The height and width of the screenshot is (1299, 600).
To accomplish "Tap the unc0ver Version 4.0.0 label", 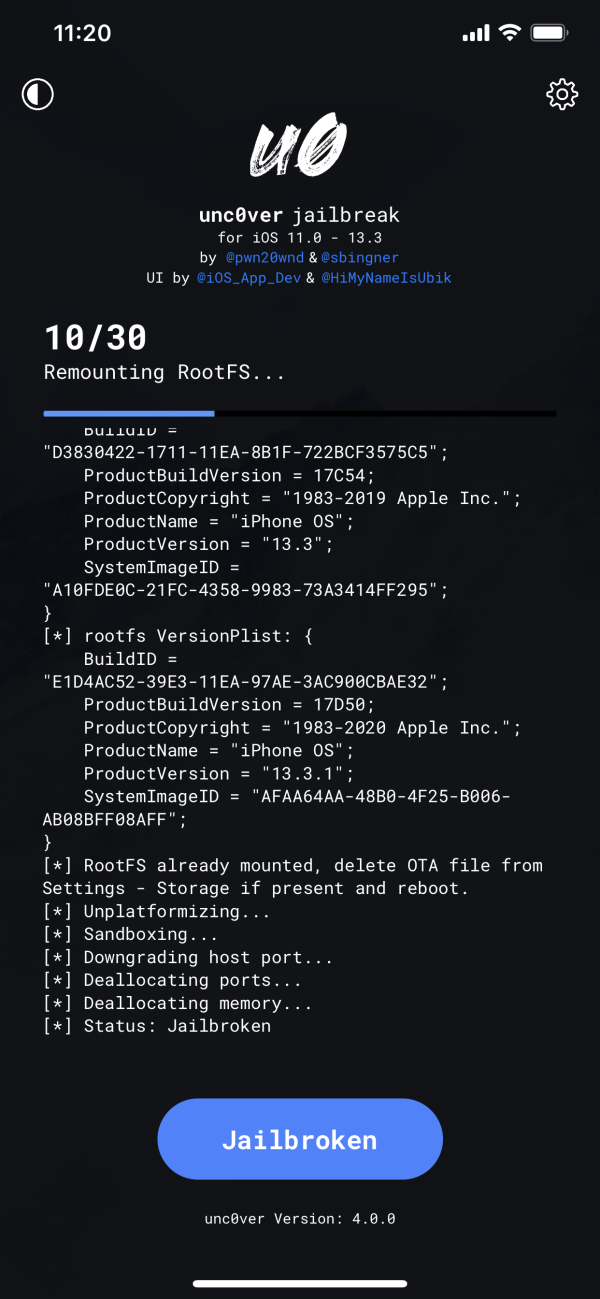I will click(x=299, y=1218).
